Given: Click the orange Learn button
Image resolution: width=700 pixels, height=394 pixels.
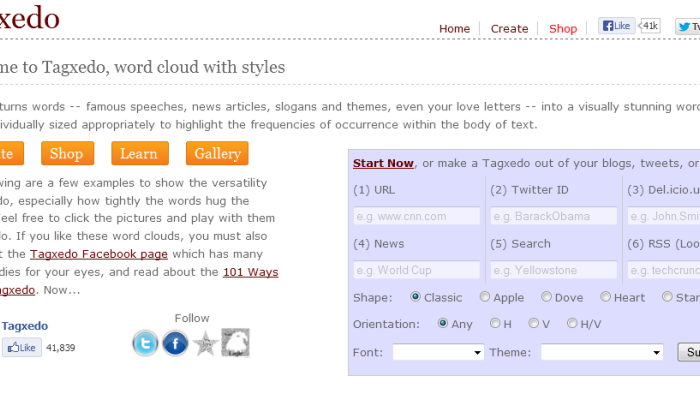Looking at the screenshot, I should tap(140, 153).
